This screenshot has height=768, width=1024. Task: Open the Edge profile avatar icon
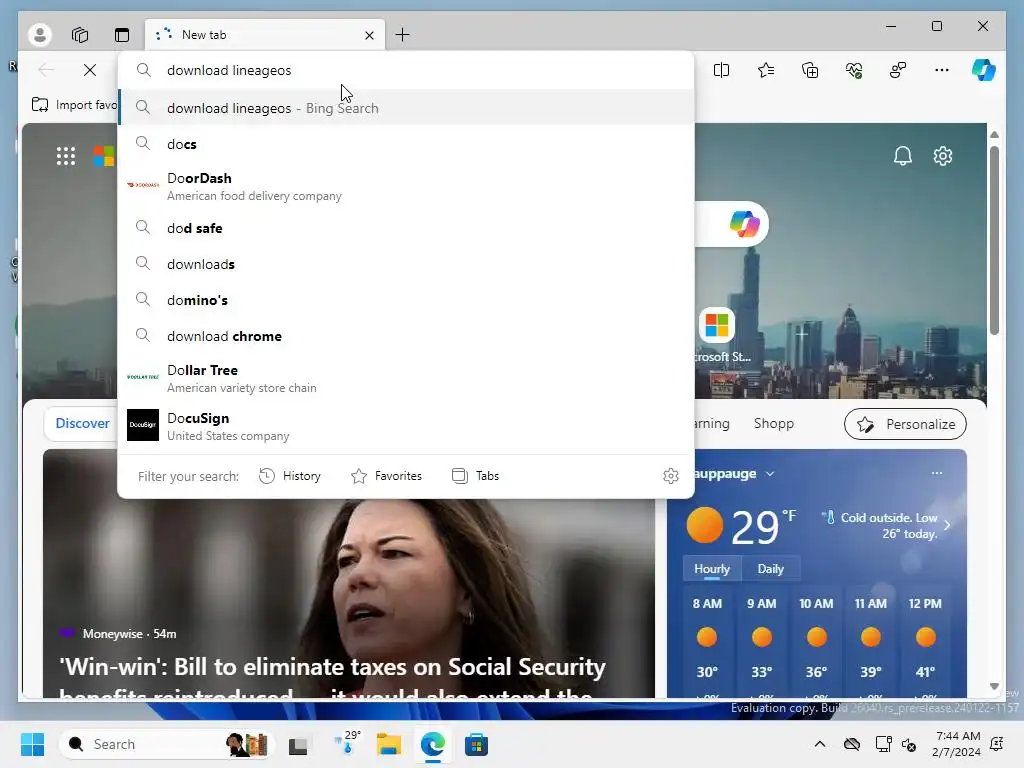40,35
